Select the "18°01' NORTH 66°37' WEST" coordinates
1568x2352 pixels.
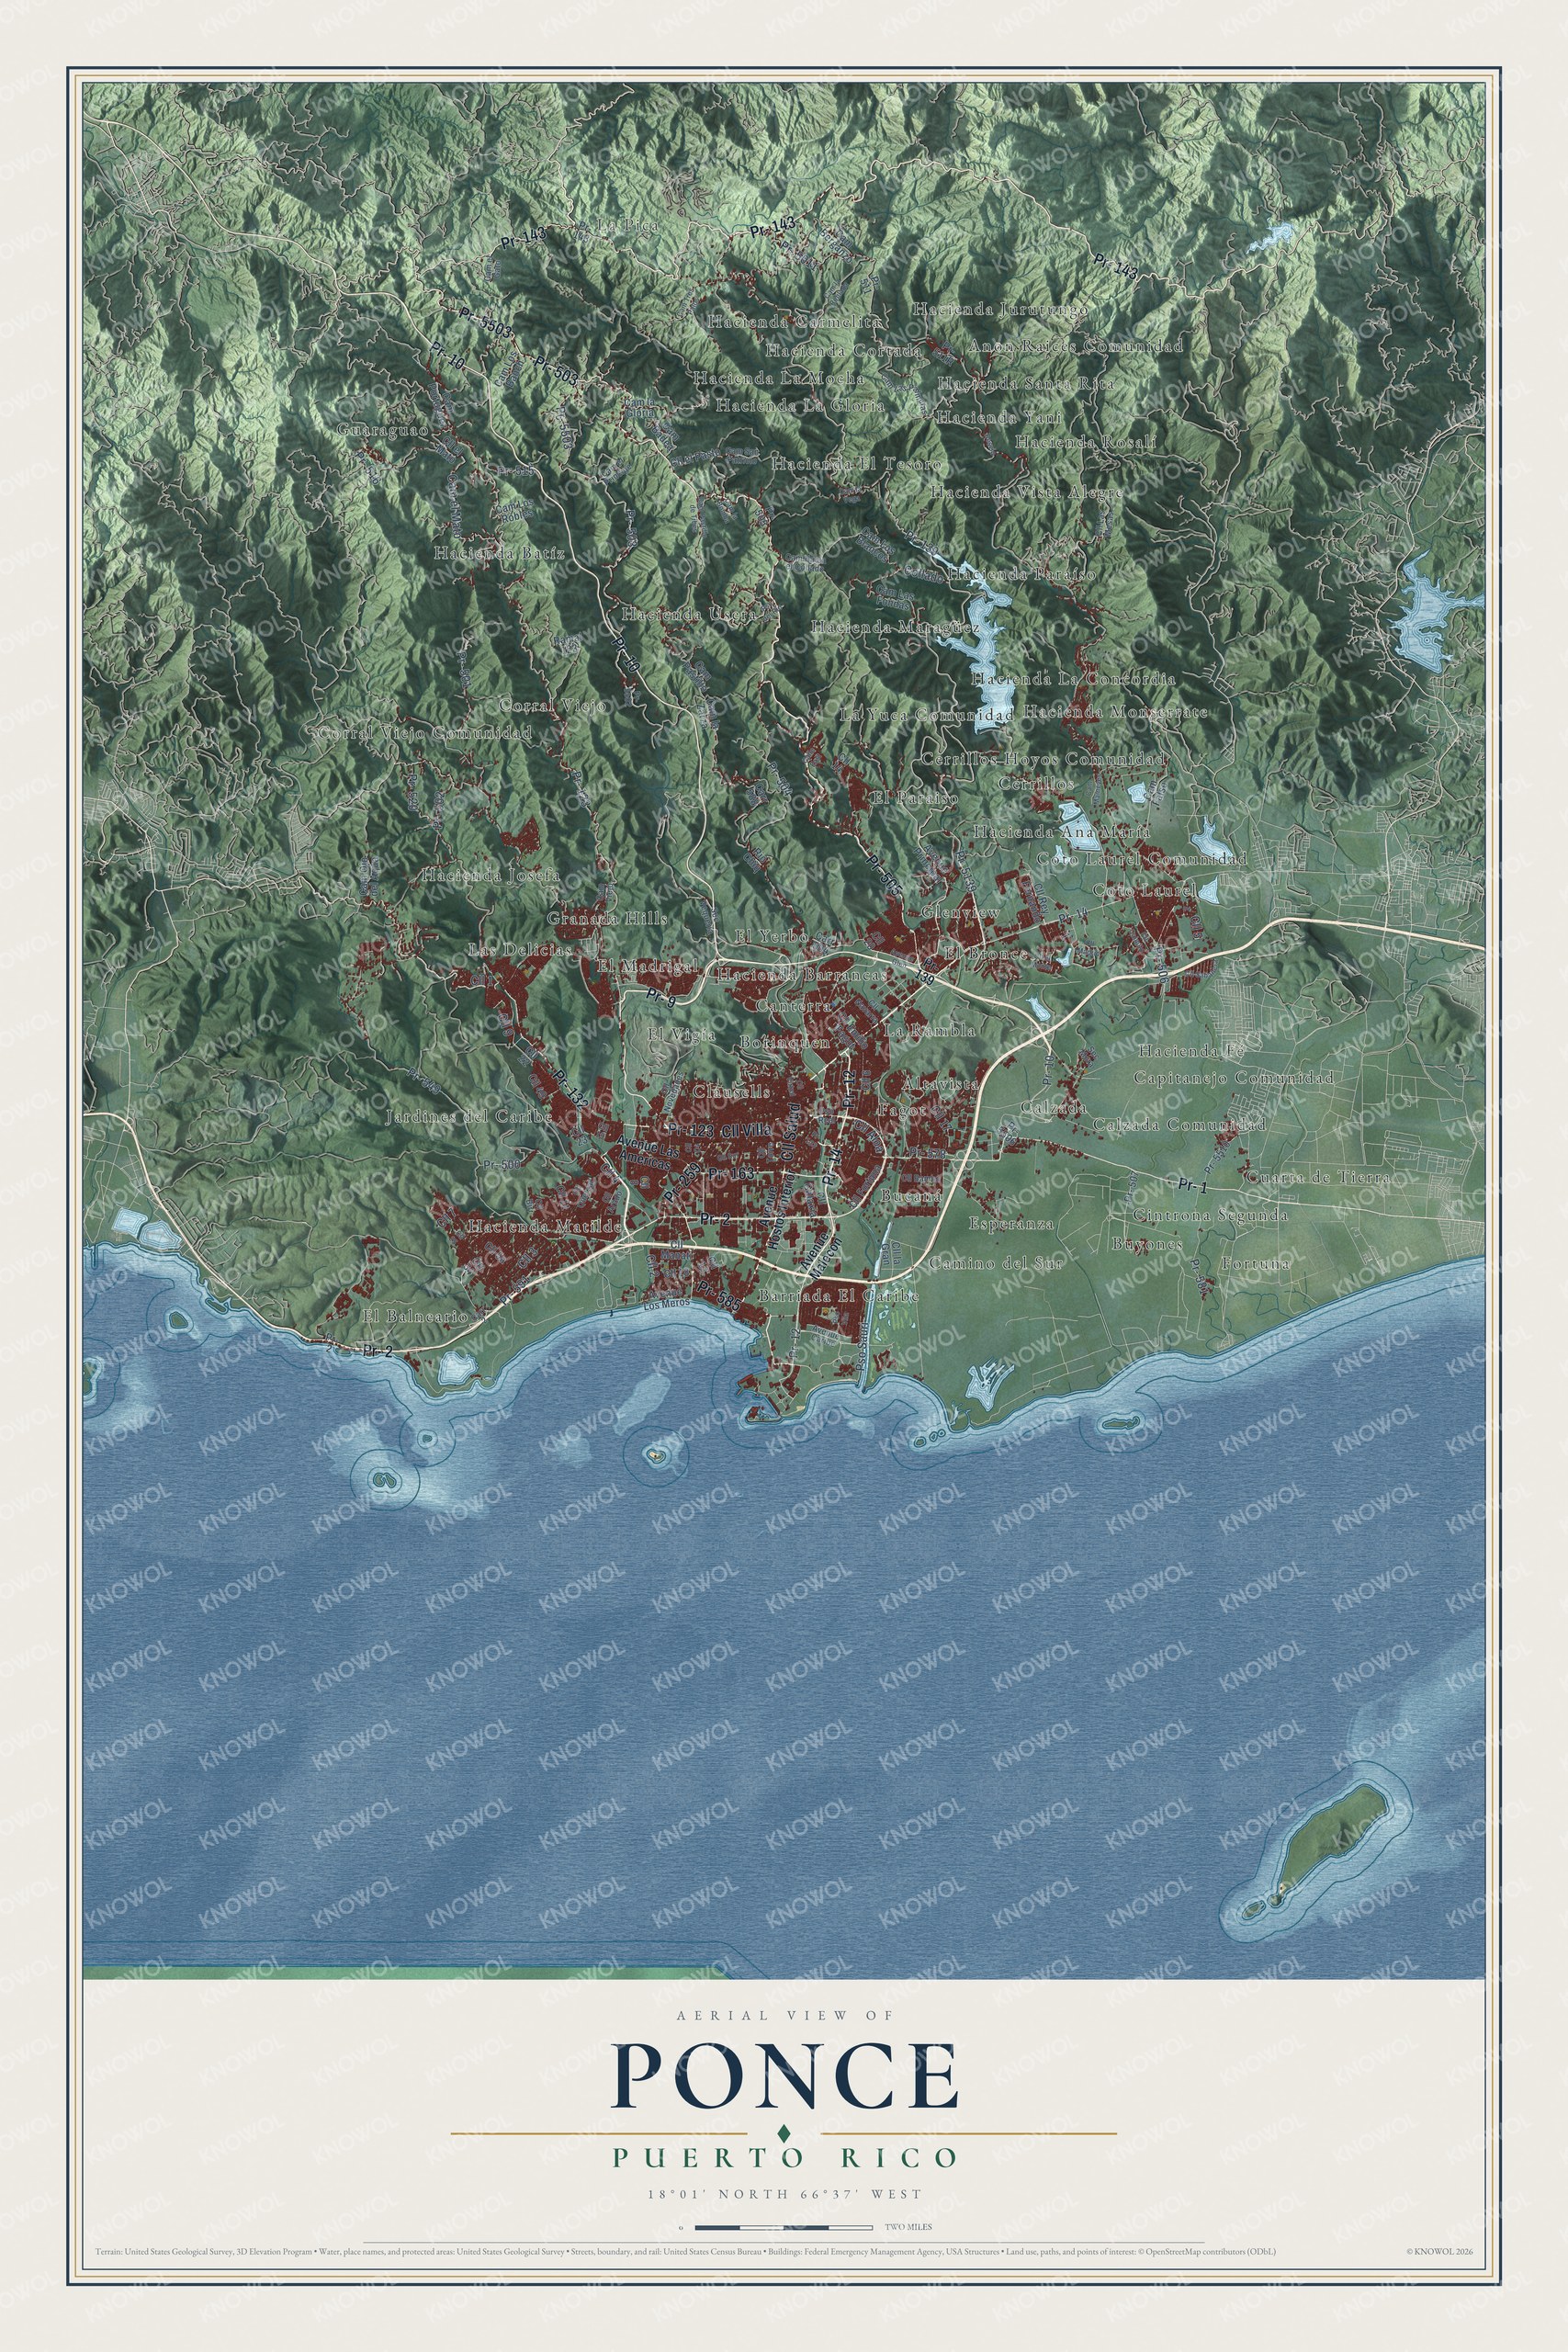pos(784,2194)
